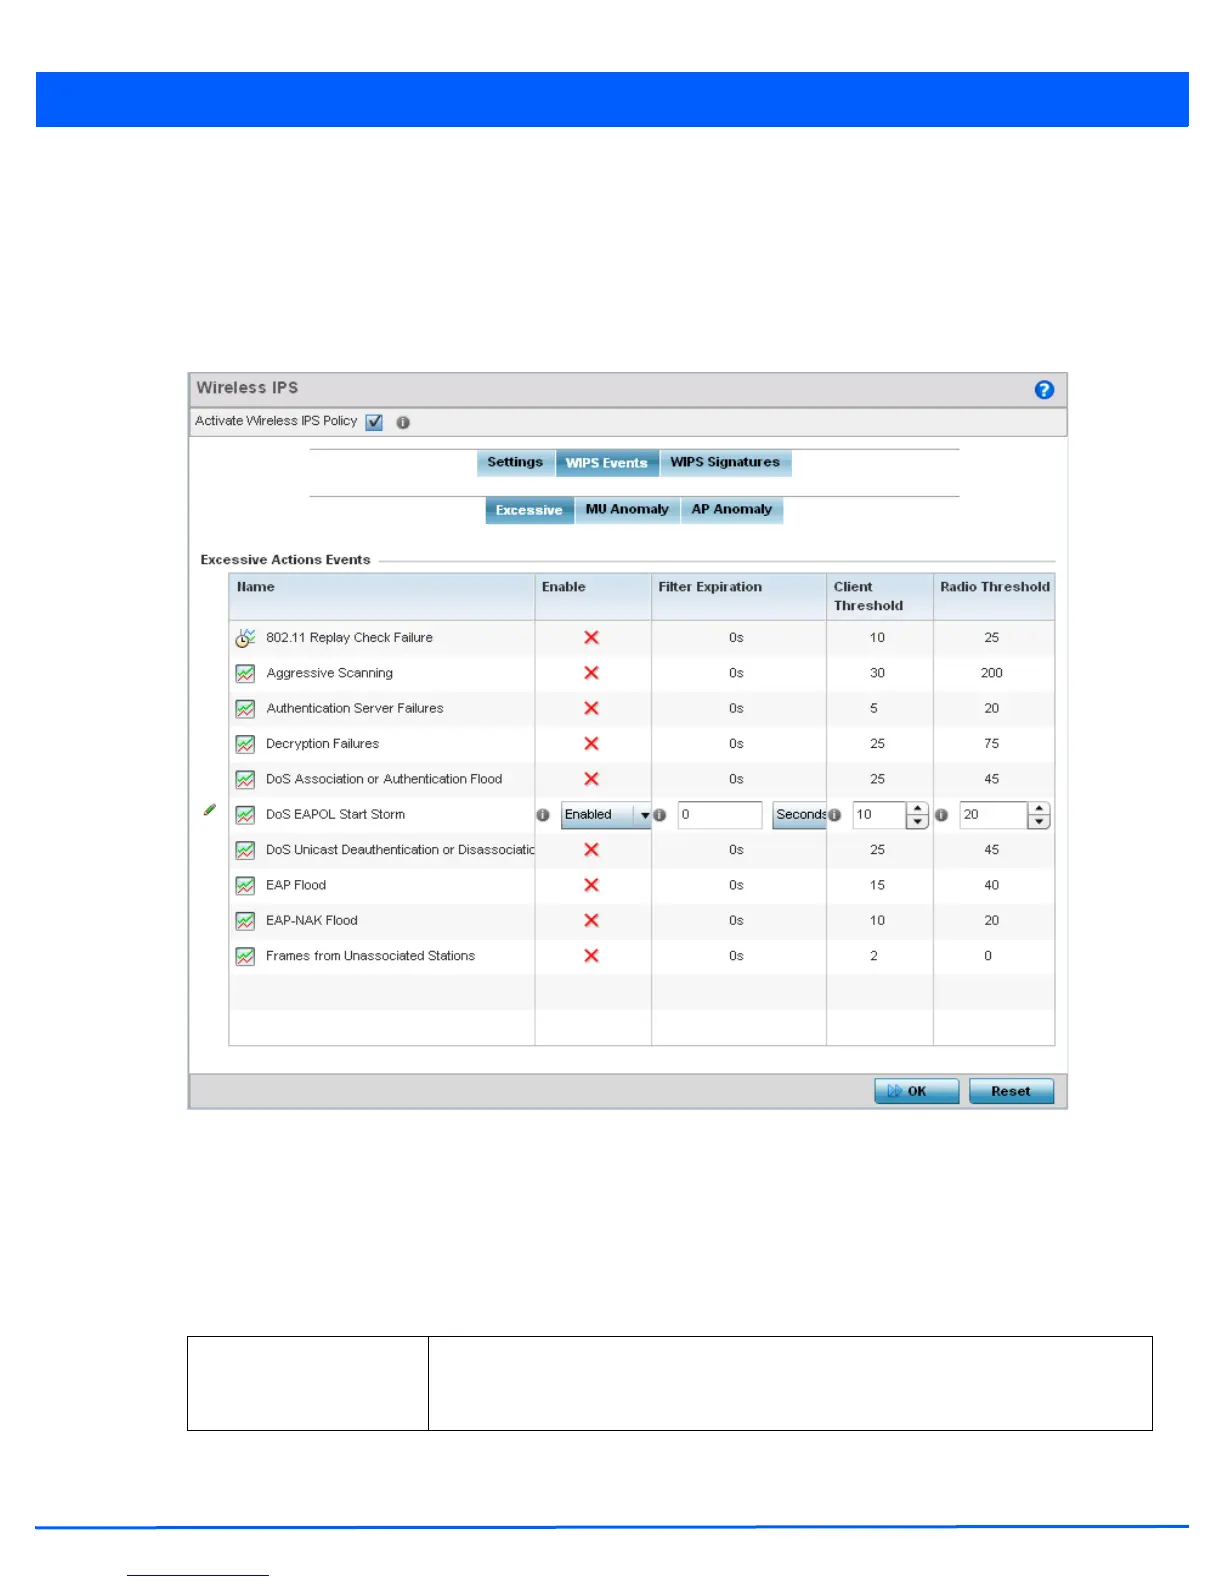Click the Reset button
1224x1584 pixels.
point(1011,1091)
